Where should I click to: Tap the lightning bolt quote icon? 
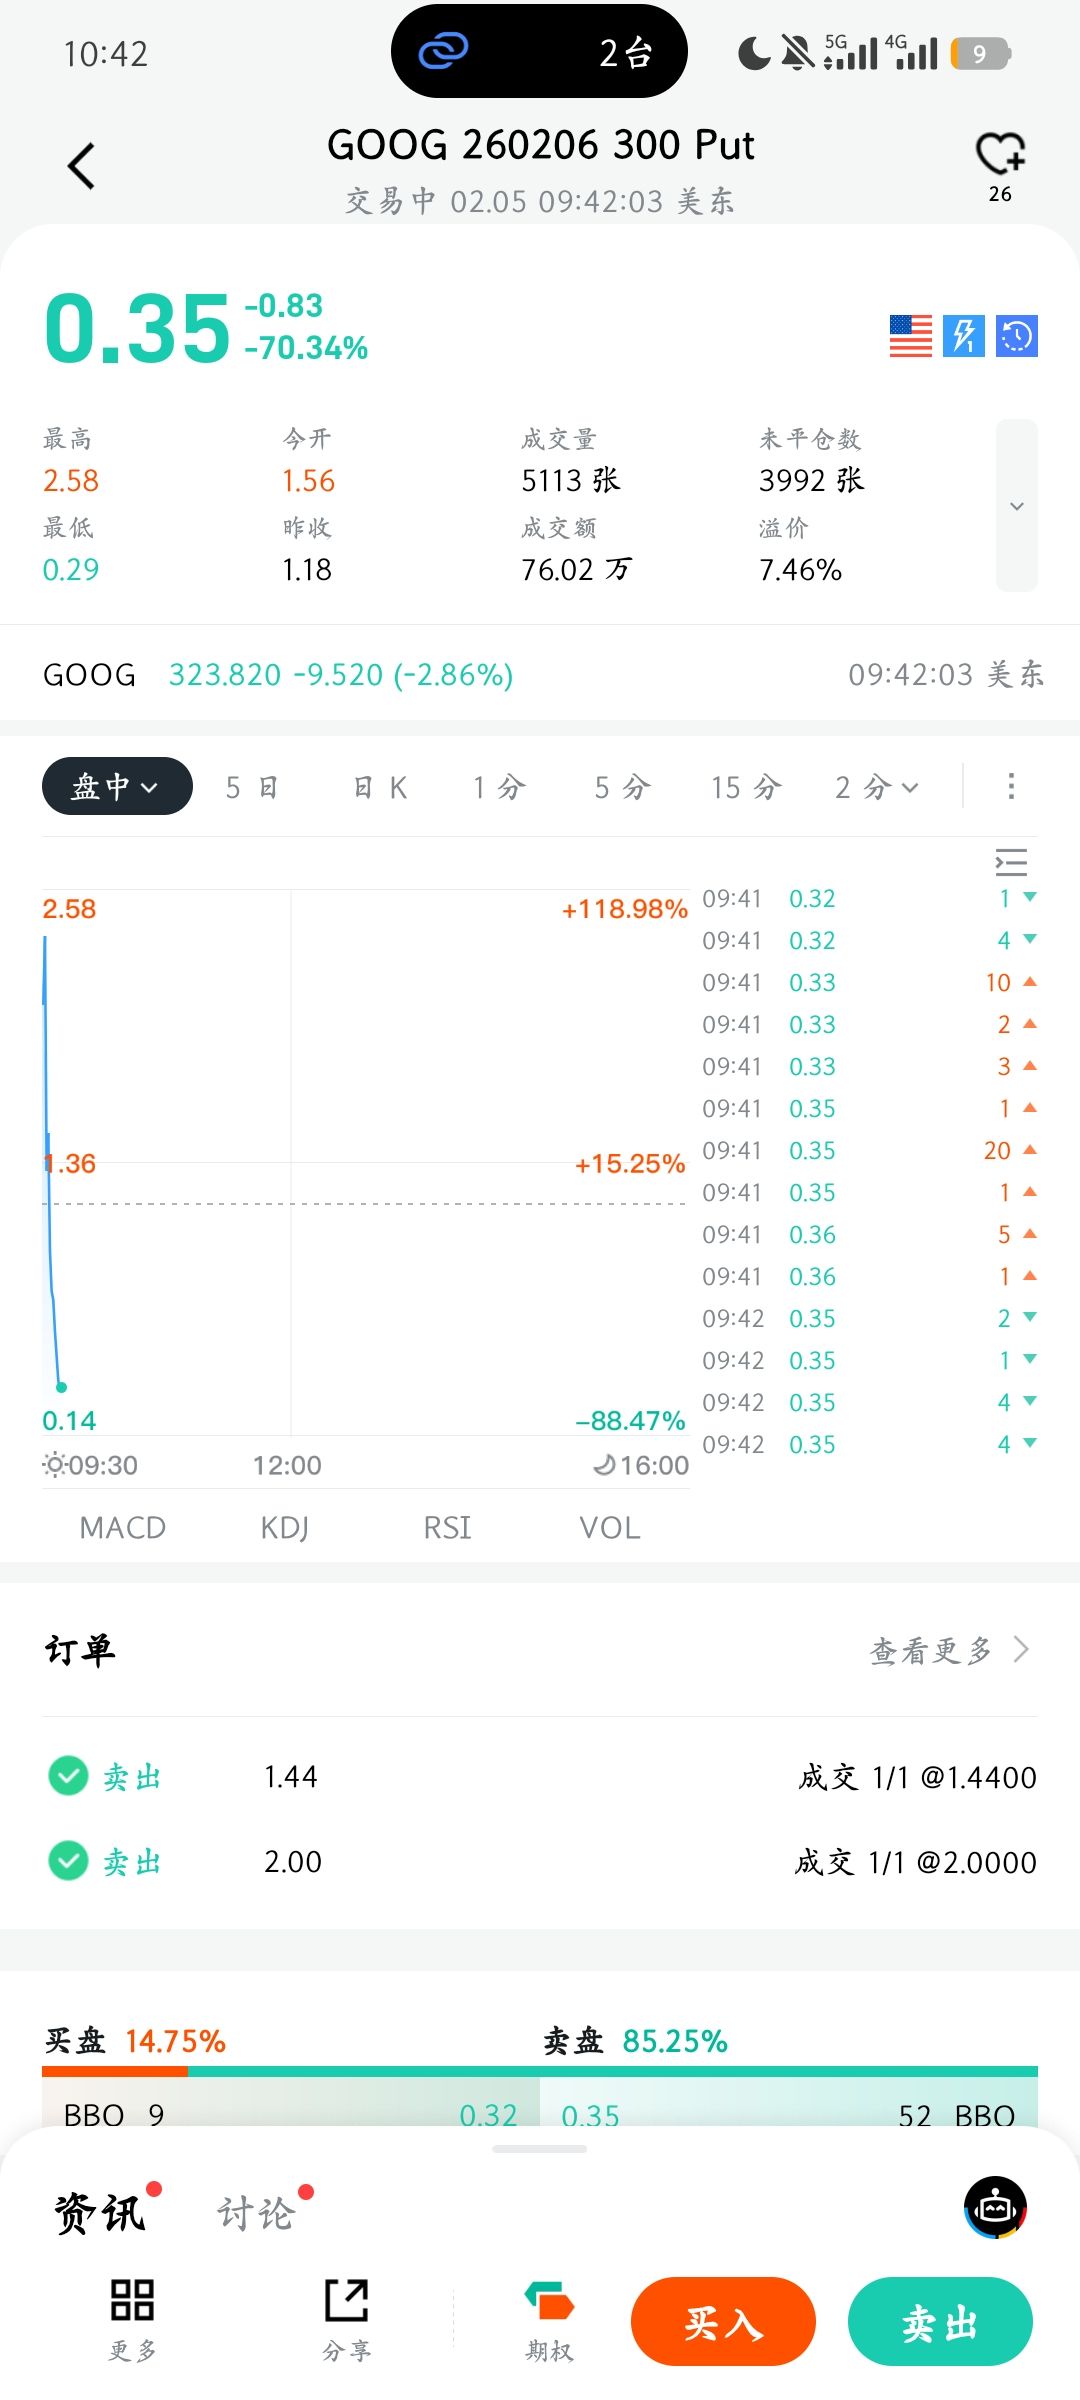[964, 336]
